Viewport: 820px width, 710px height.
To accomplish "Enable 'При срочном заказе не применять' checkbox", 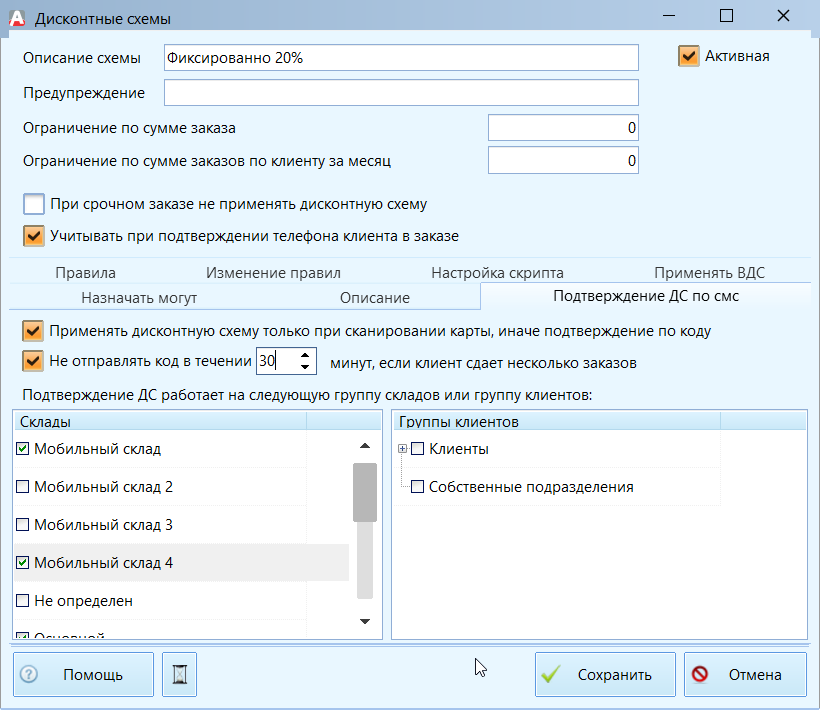I will pos(33,204).
